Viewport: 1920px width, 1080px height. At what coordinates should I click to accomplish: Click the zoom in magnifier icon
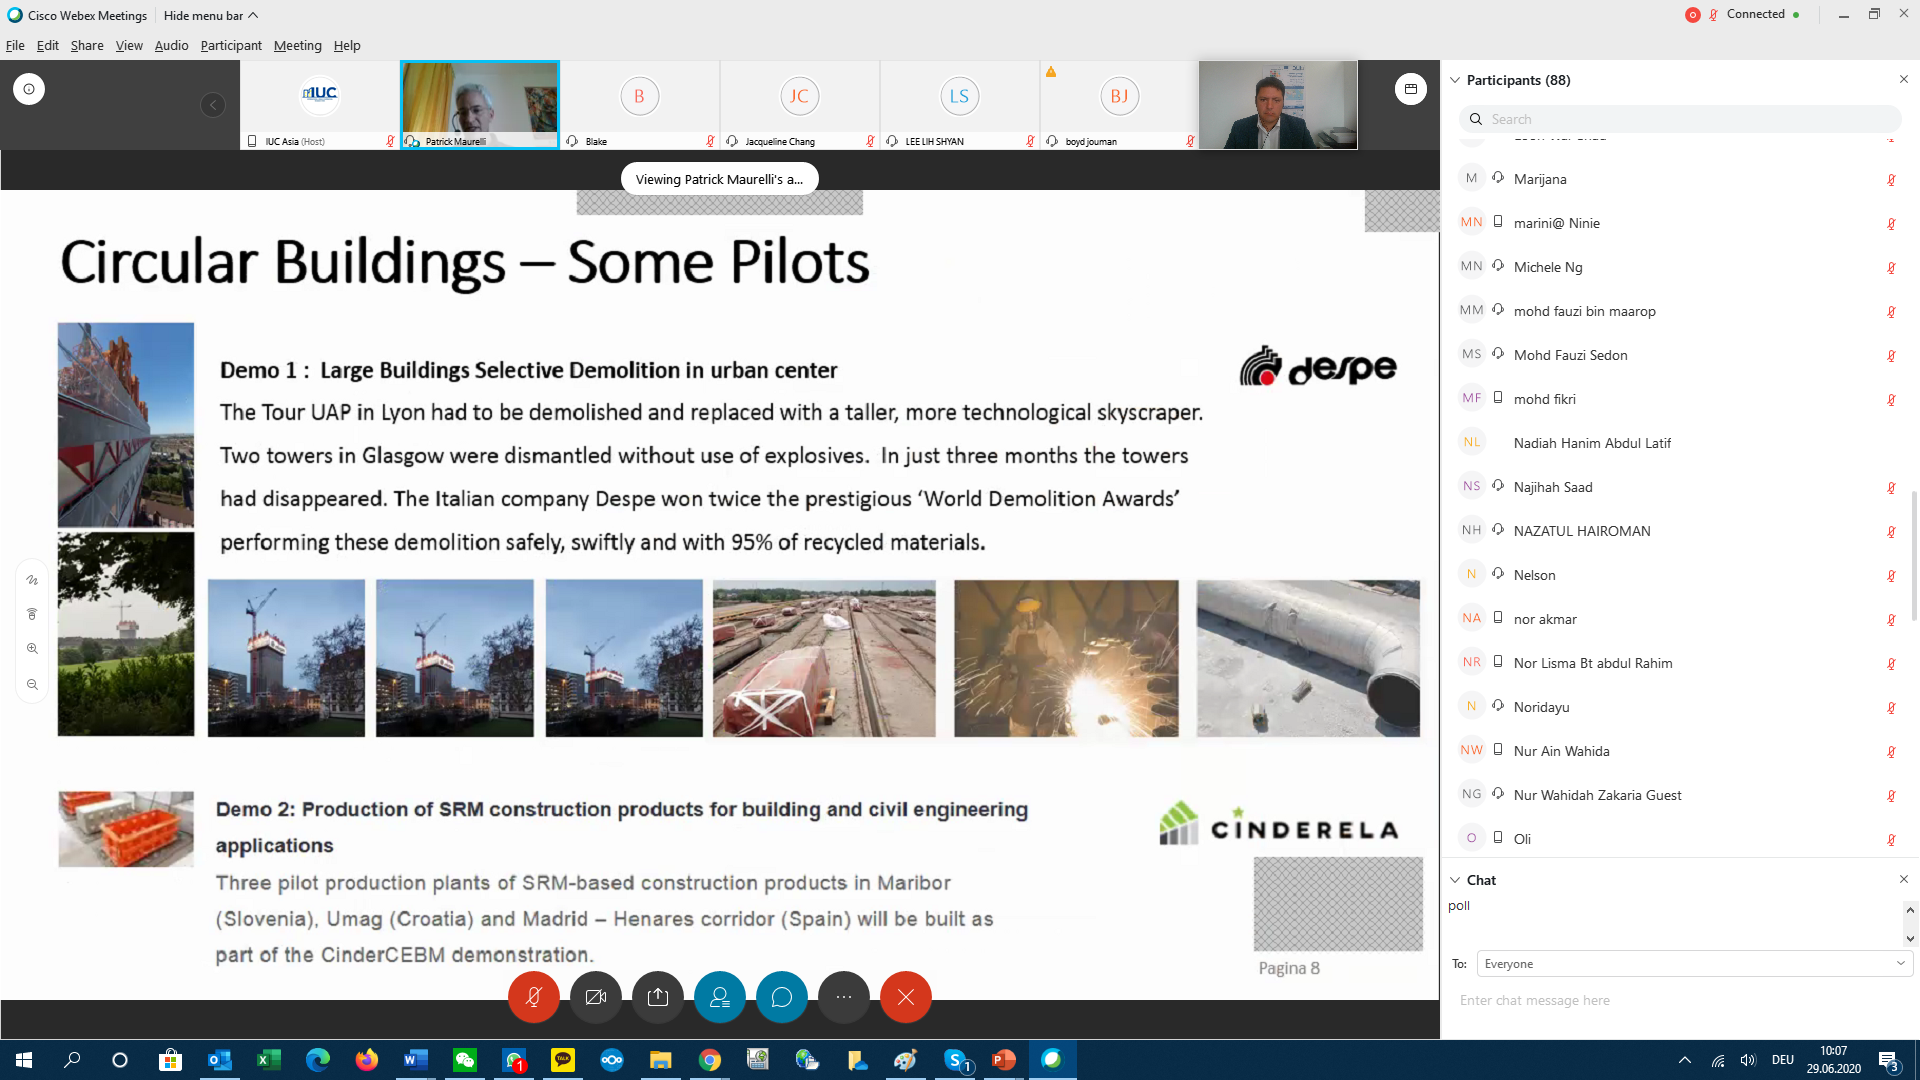(x=32, y=649)
